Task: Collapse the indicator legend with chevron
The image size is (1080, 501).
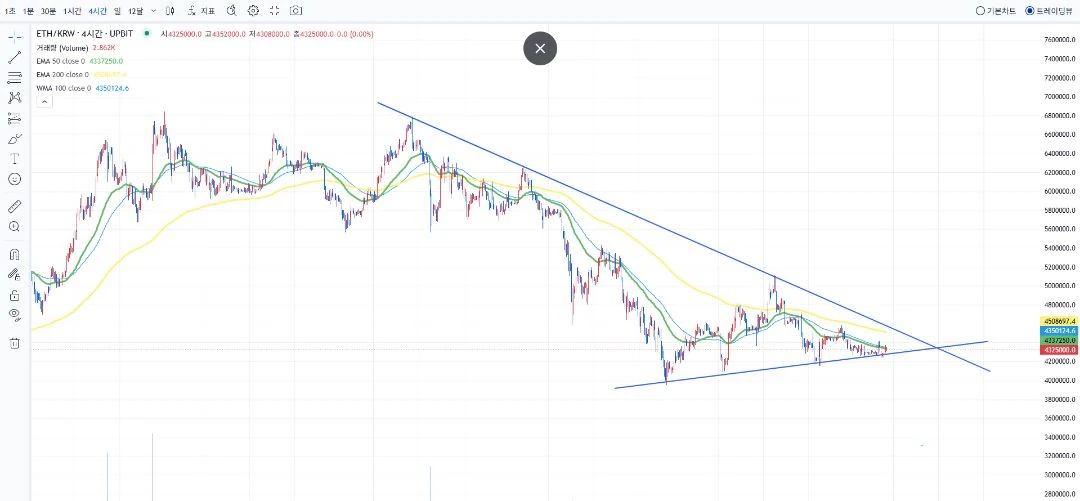Action: [x=43, y=101]
